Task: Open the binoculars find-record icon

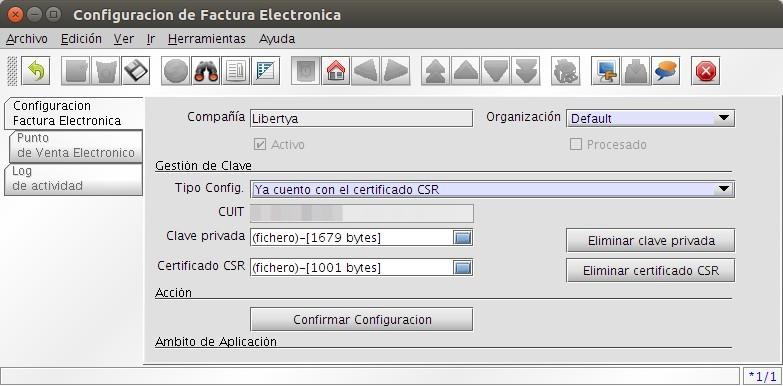Action: point(206,71)
